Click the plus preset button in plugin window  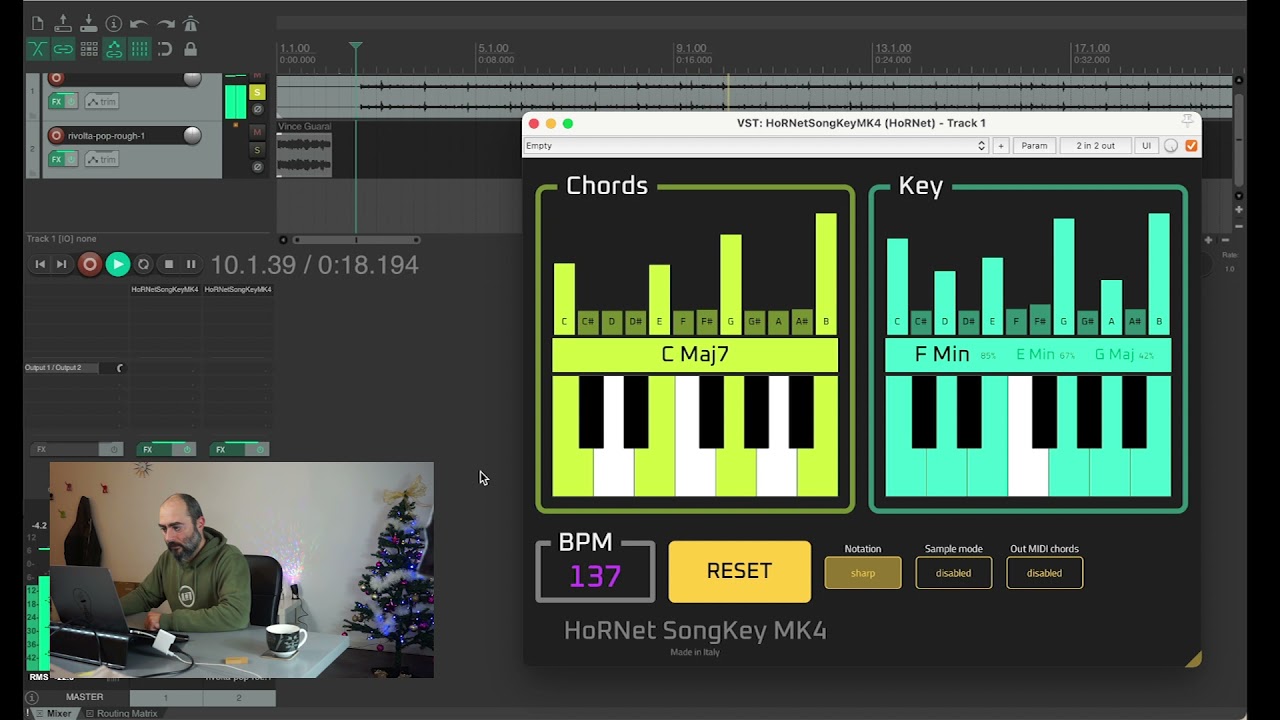(1000, 146)
